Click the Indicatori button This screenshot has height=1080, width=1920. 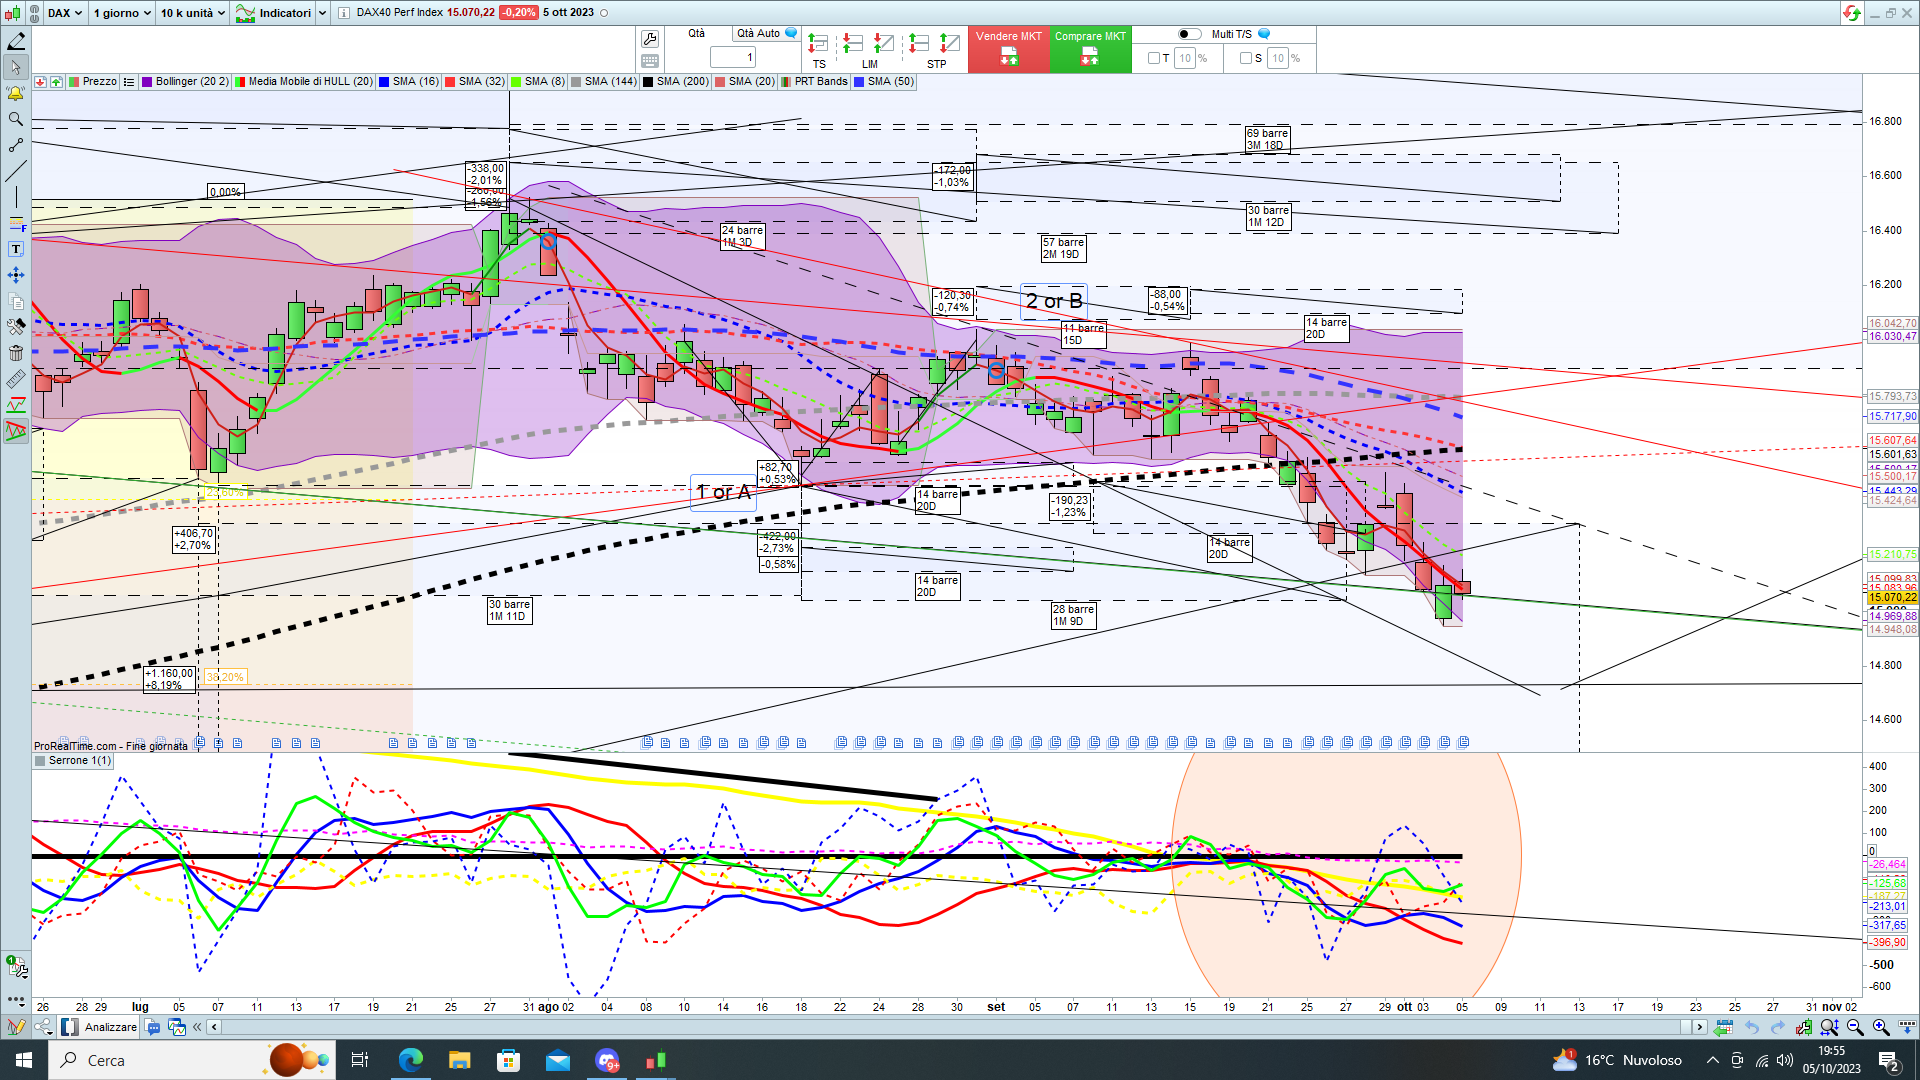click(x=275, y=13)
